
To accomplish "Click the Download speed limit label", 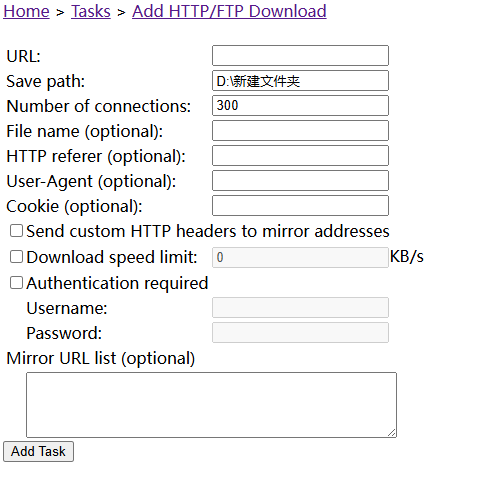I will [x=112, y=257].
